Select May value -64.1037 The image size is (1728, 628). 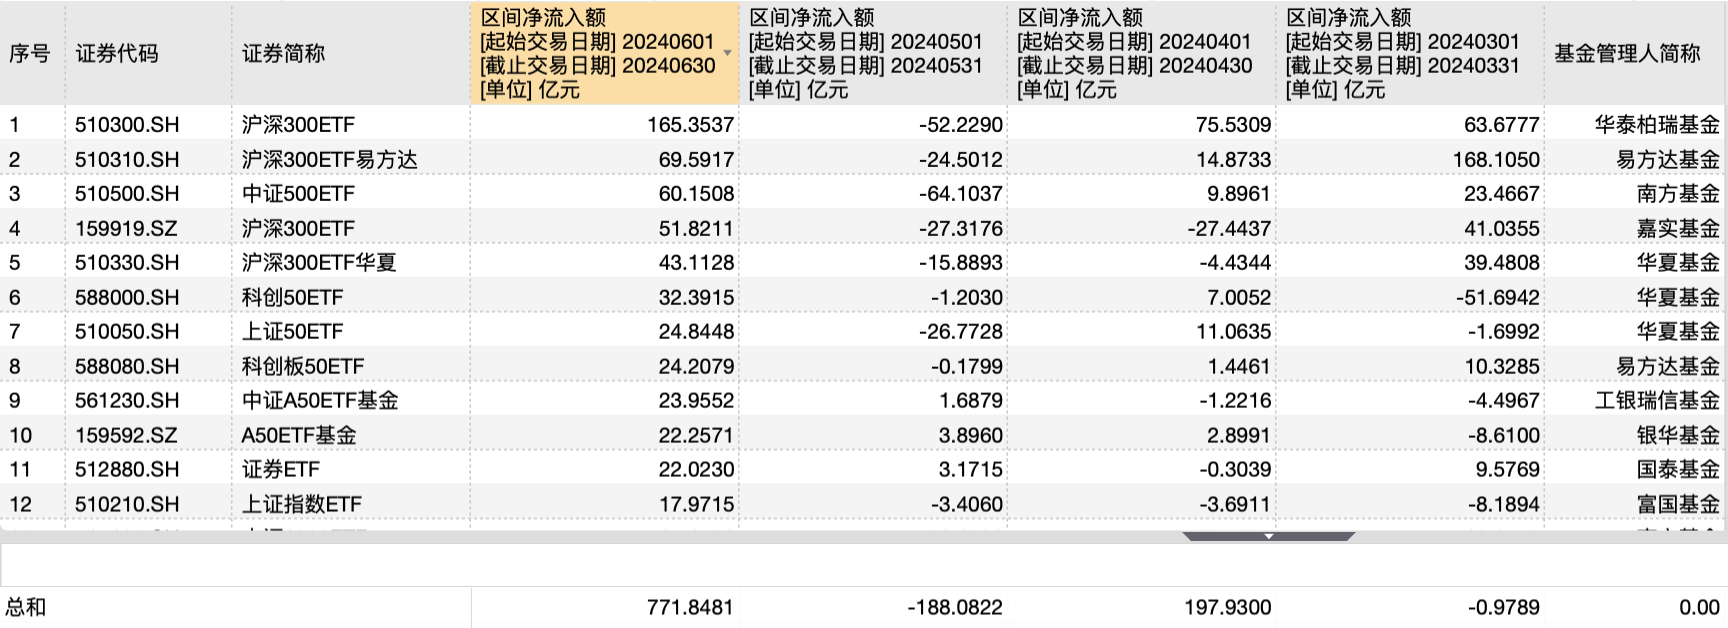click(x=961, y=193)
